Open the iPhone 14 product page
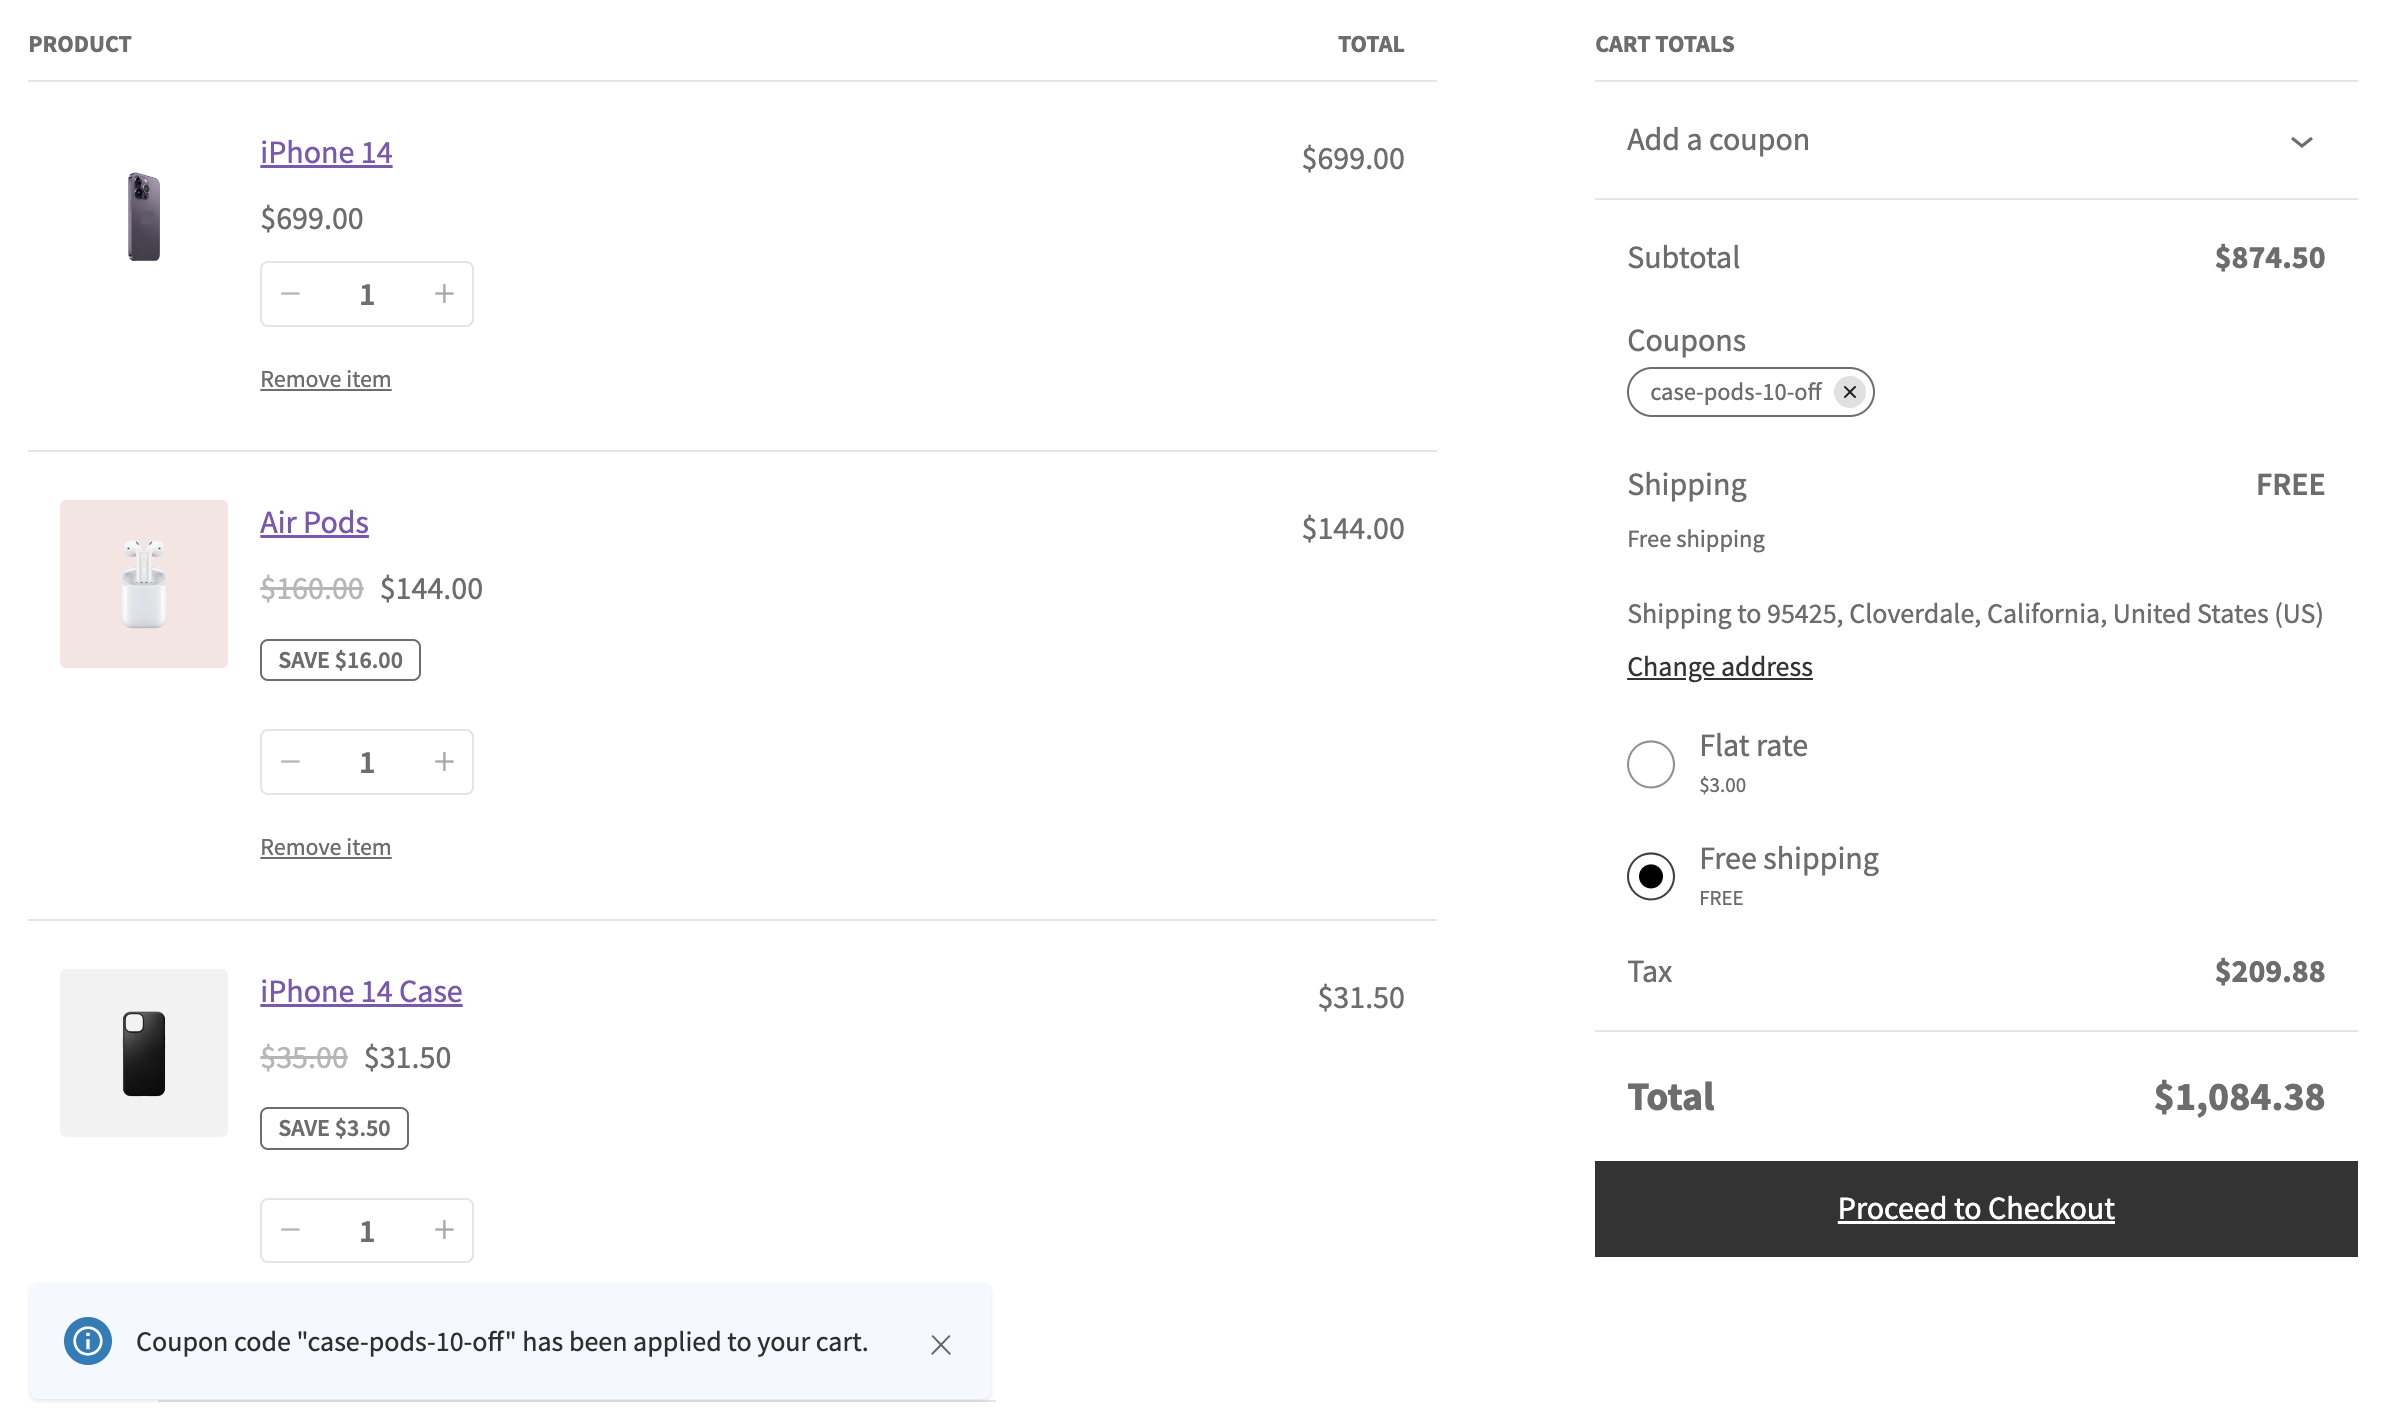2382x1422 pixels. tap(325, 152)
